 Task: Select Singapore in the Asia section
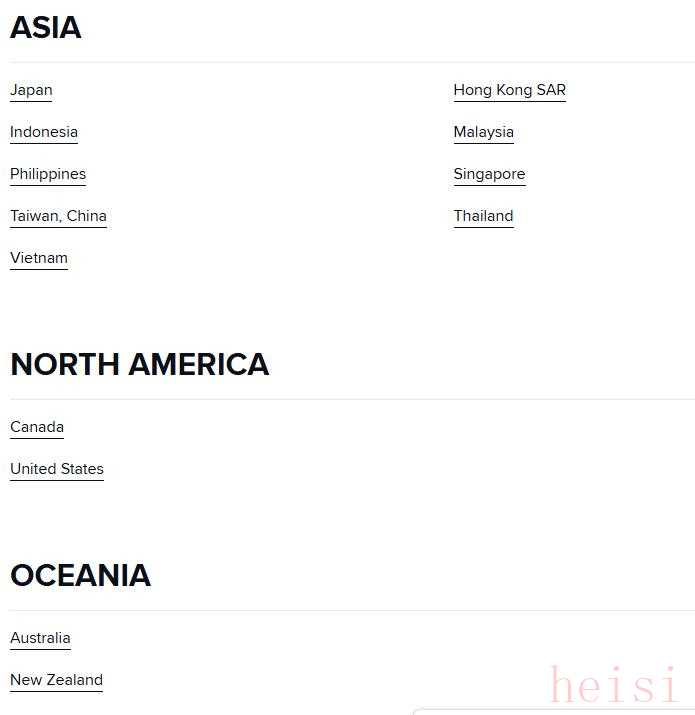(x=489, y=174)
